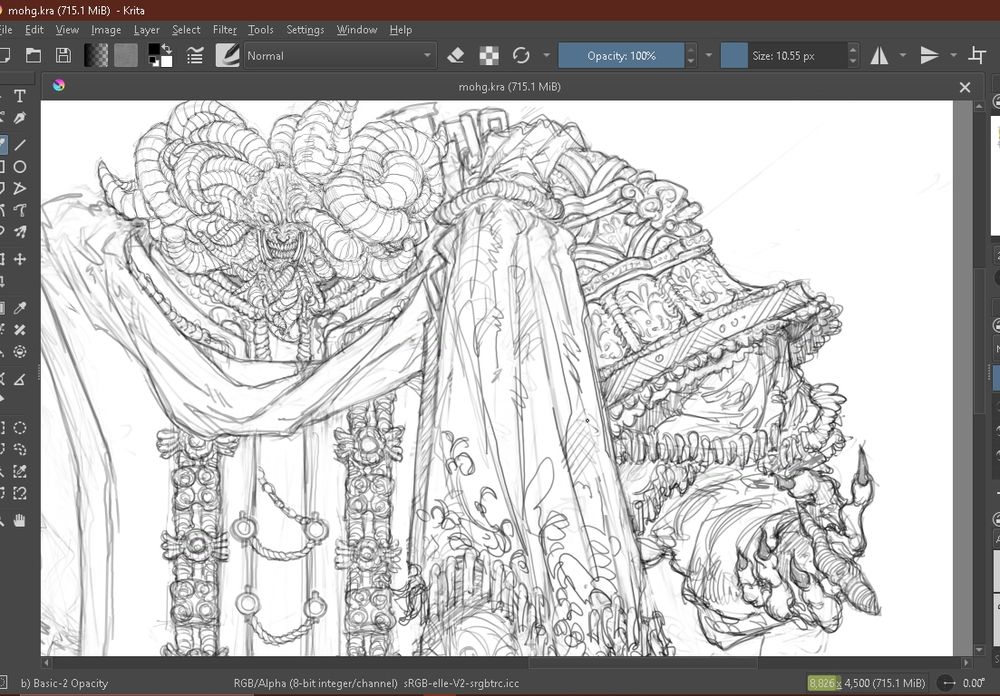Screen dimensions: 1000x696
Task: Open the Edit menu
Action: (34, 29)
